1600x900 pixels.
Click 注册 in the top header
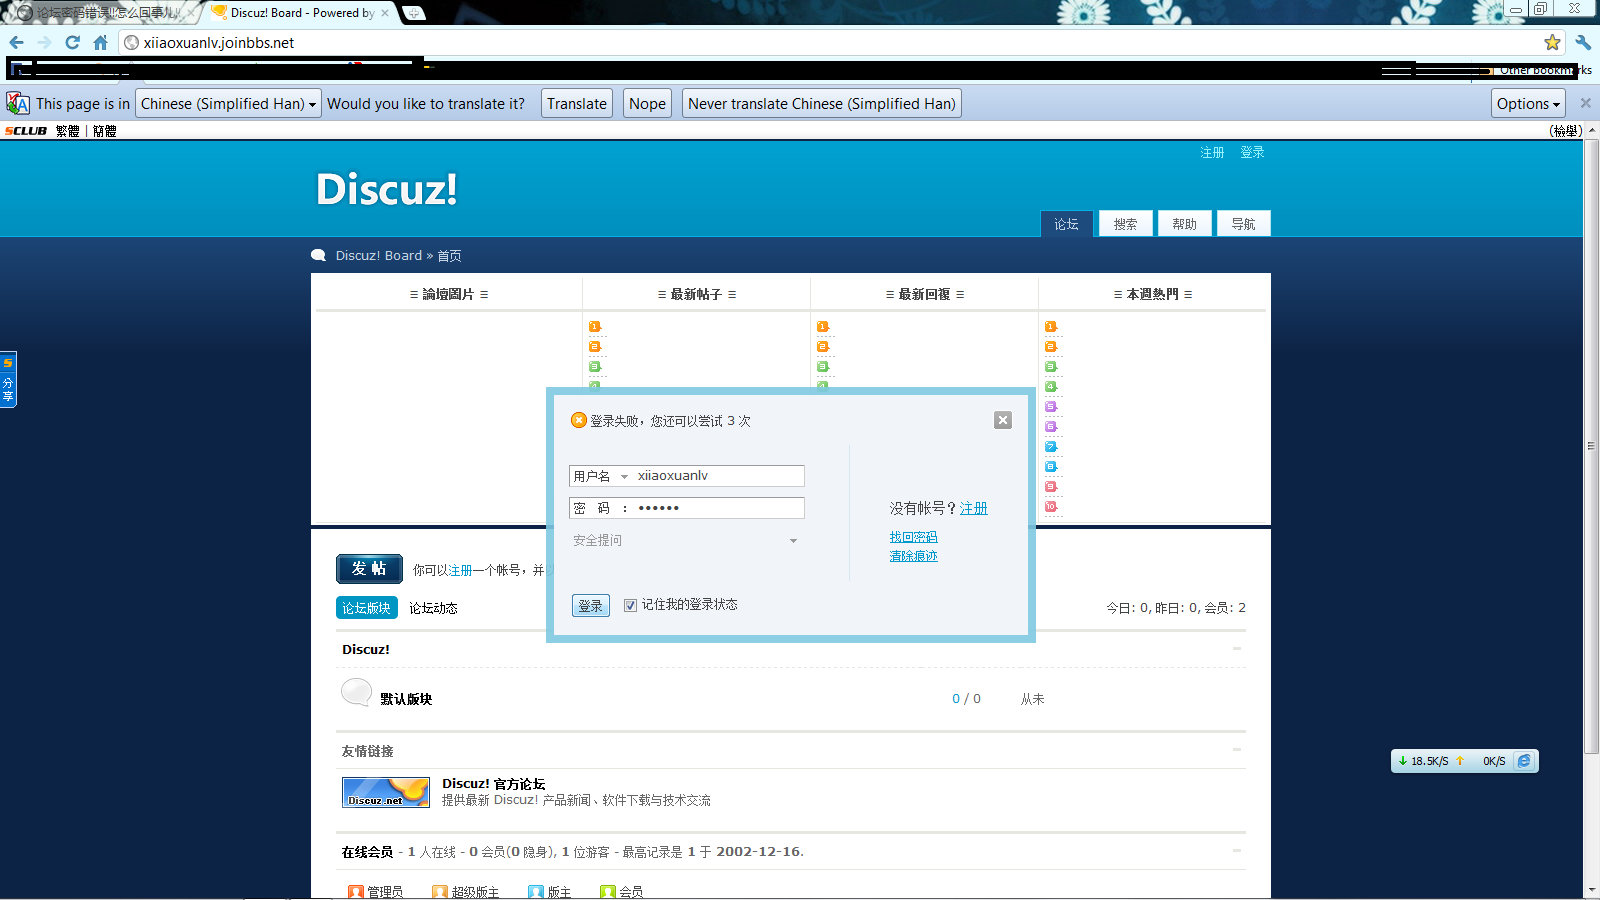click(1212, 152)
